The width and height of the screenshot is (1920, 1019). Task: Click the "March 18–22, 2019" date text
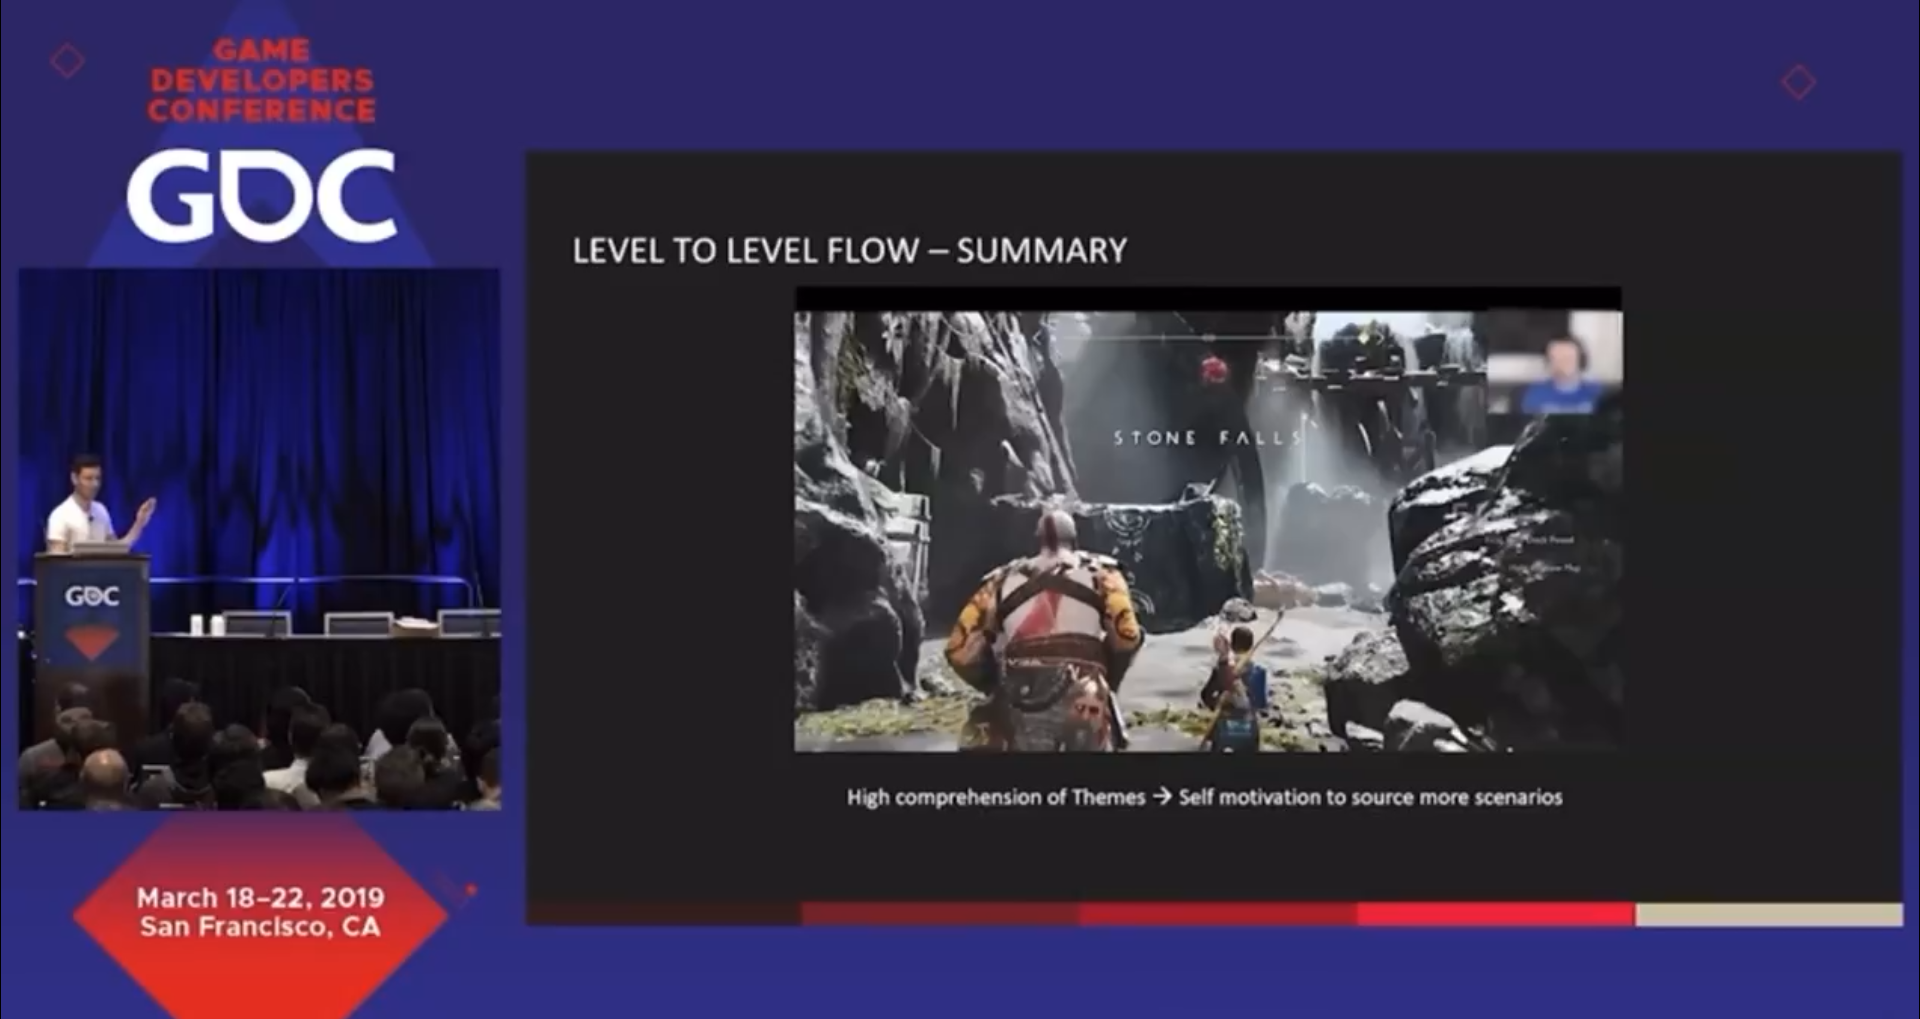(260, 897)
